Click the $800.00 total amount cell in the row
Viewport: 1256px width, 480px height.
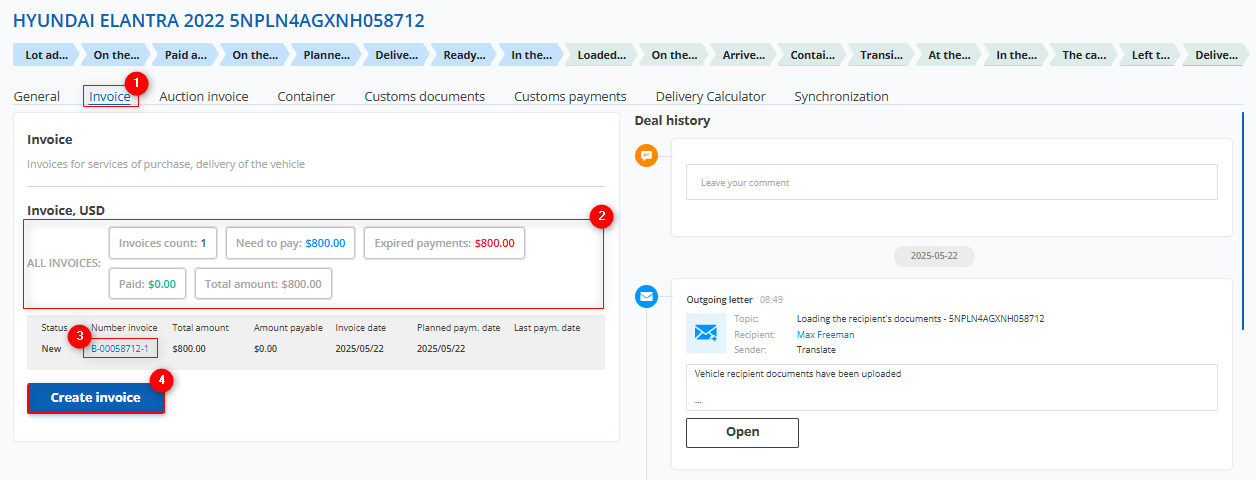pyautogui.click(x=189, y=349)
